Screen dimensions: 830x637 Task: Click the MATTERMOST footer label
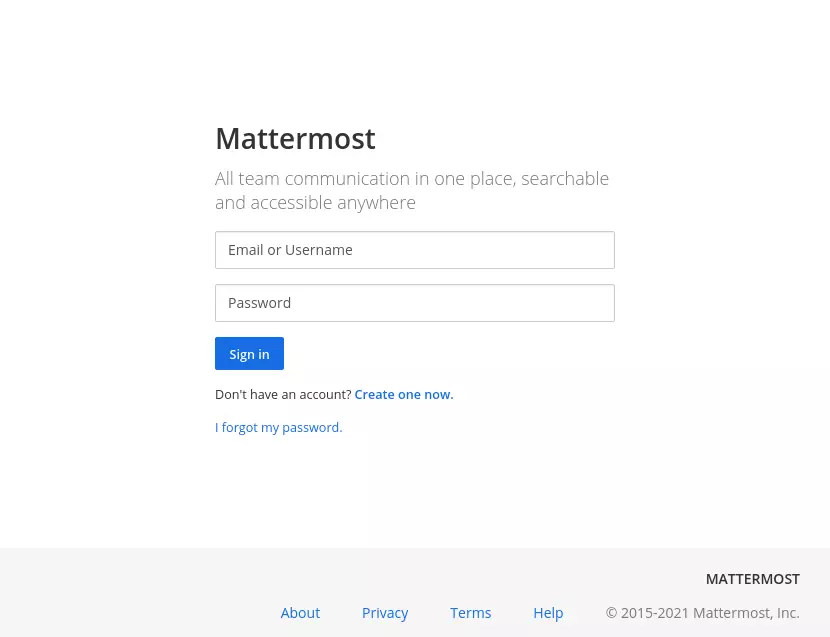click(752, 579)
